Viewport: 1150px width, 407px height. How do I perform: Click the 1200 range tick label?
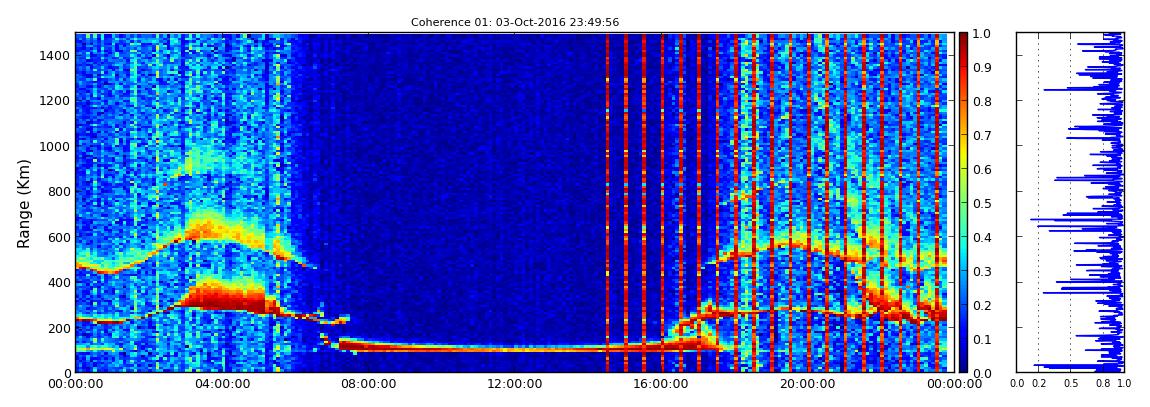coord(54,100)
